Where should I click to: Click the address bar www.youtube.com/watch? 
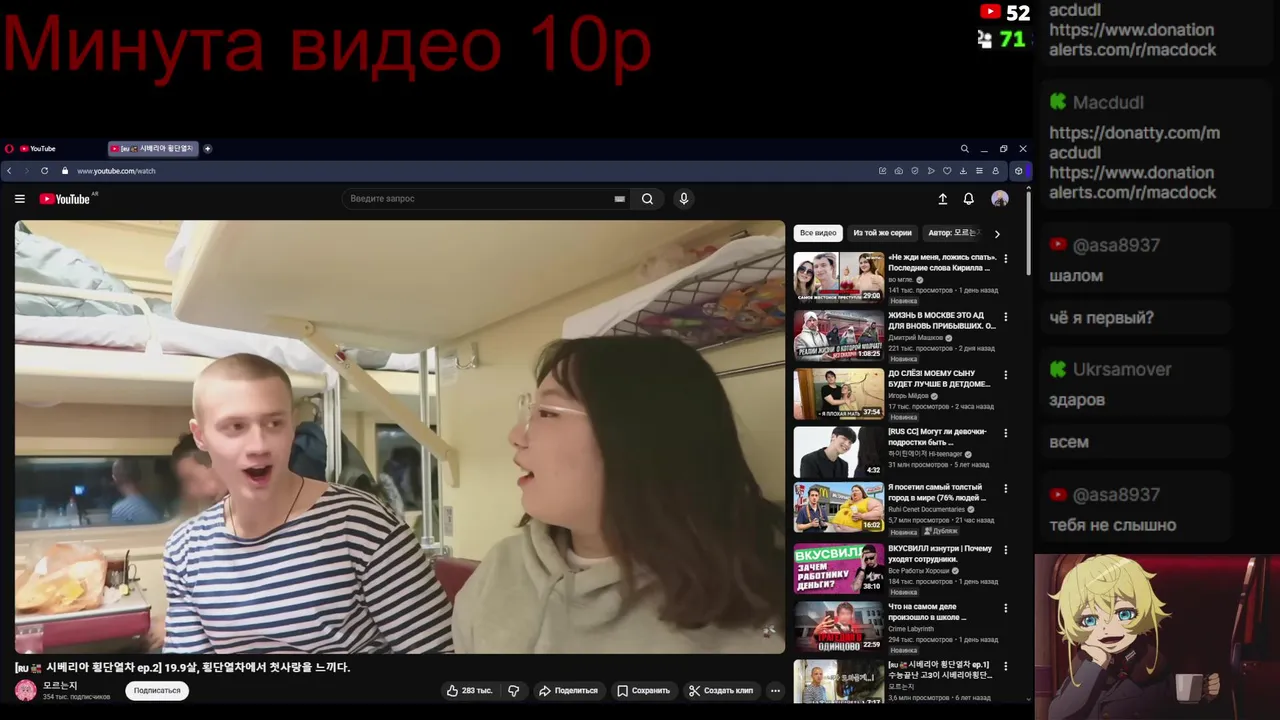[116, 171]
